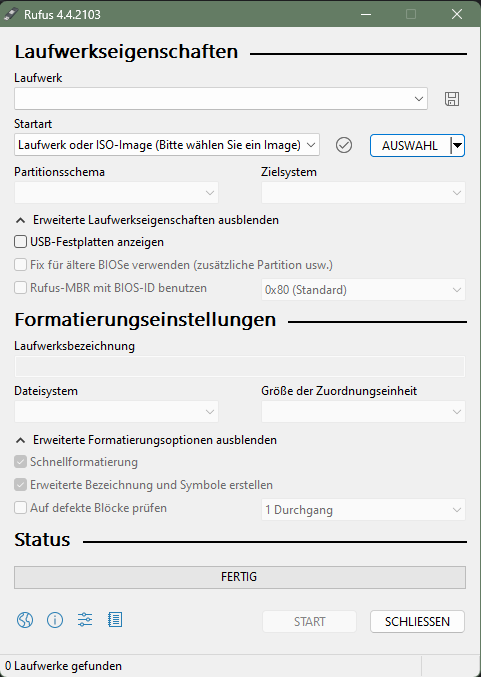Open the 1 Durchgang passes dropdown
This screenshot has width=481, height=677.
(363, 510)
